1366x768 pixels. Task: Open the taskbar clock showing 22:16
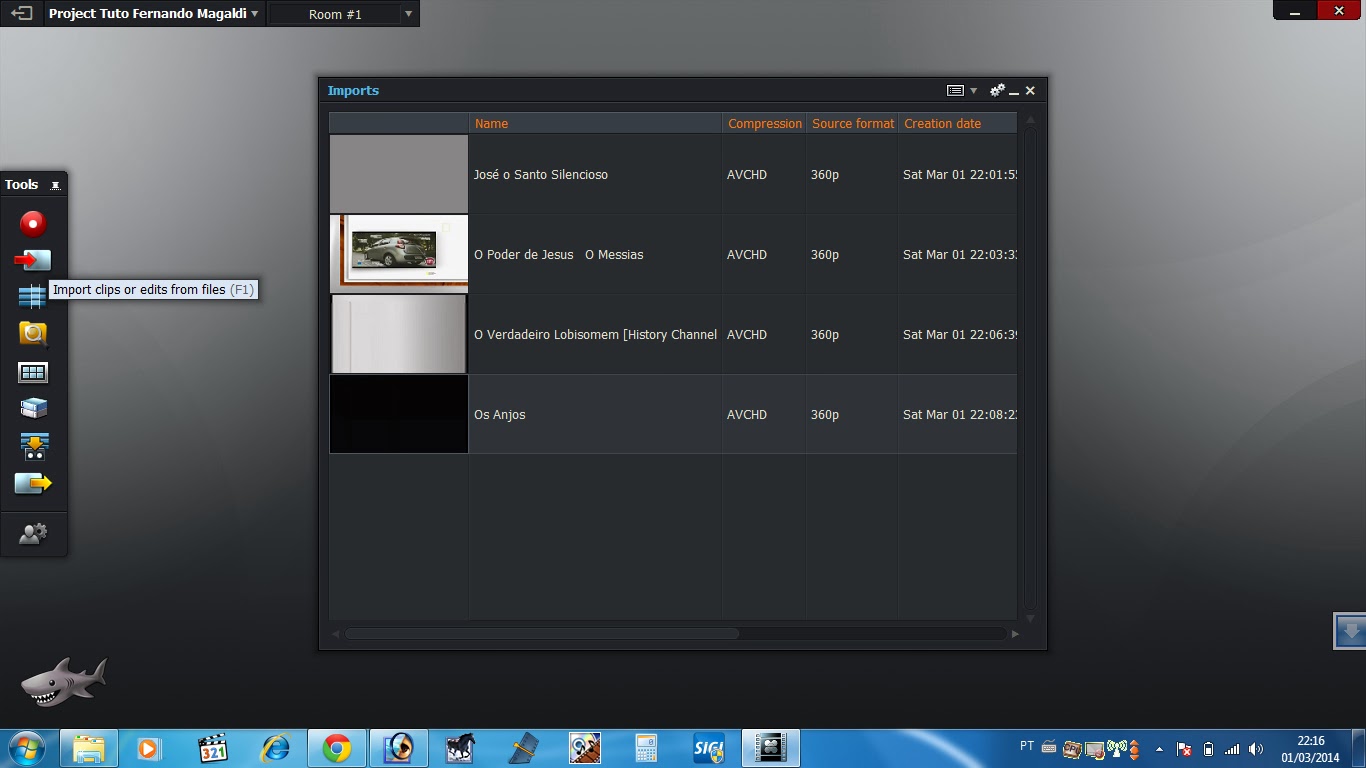pyautogui.click(x=1310, y=749)
